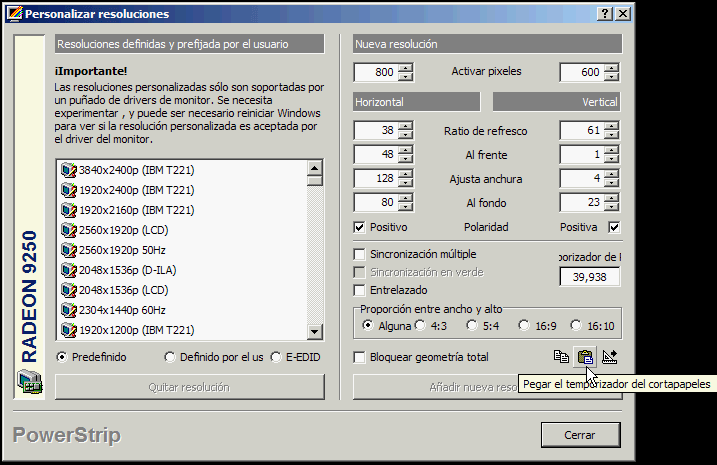Click the horizontal sync width field 128
Viewport: 717px width, 465px height.
click(x=376, y=178)
